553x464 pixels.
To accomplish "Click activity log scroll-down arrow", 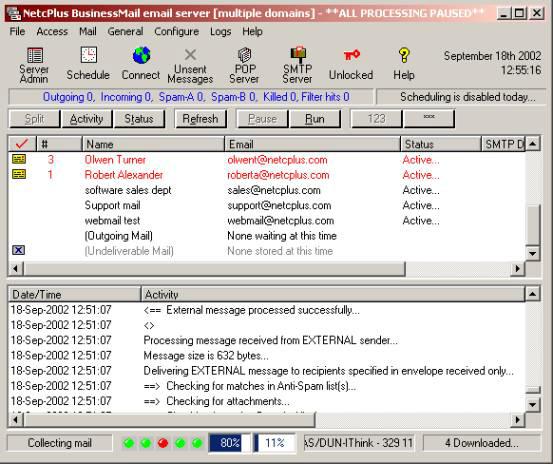I will pyautogui.click(x=533, y=404).
